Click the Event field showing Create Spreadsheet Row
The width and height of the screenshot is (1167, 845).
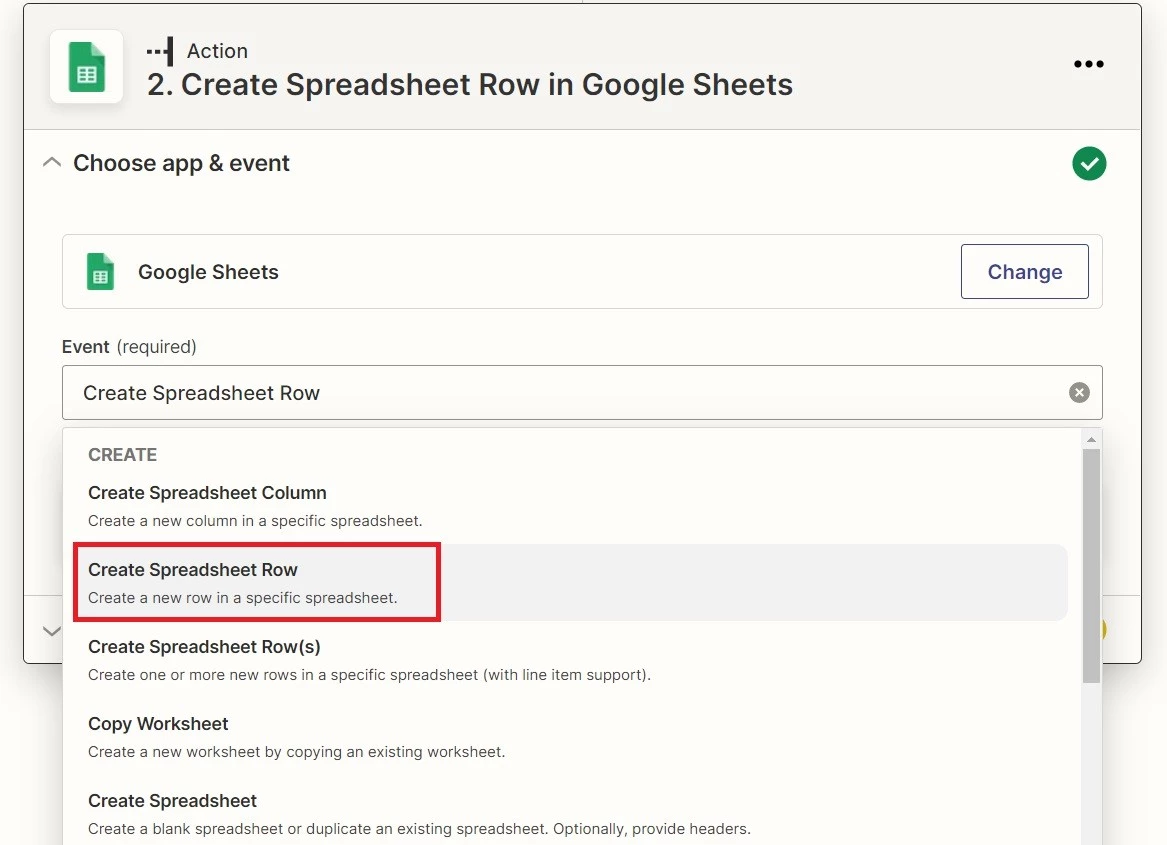(x=581, y=392)
